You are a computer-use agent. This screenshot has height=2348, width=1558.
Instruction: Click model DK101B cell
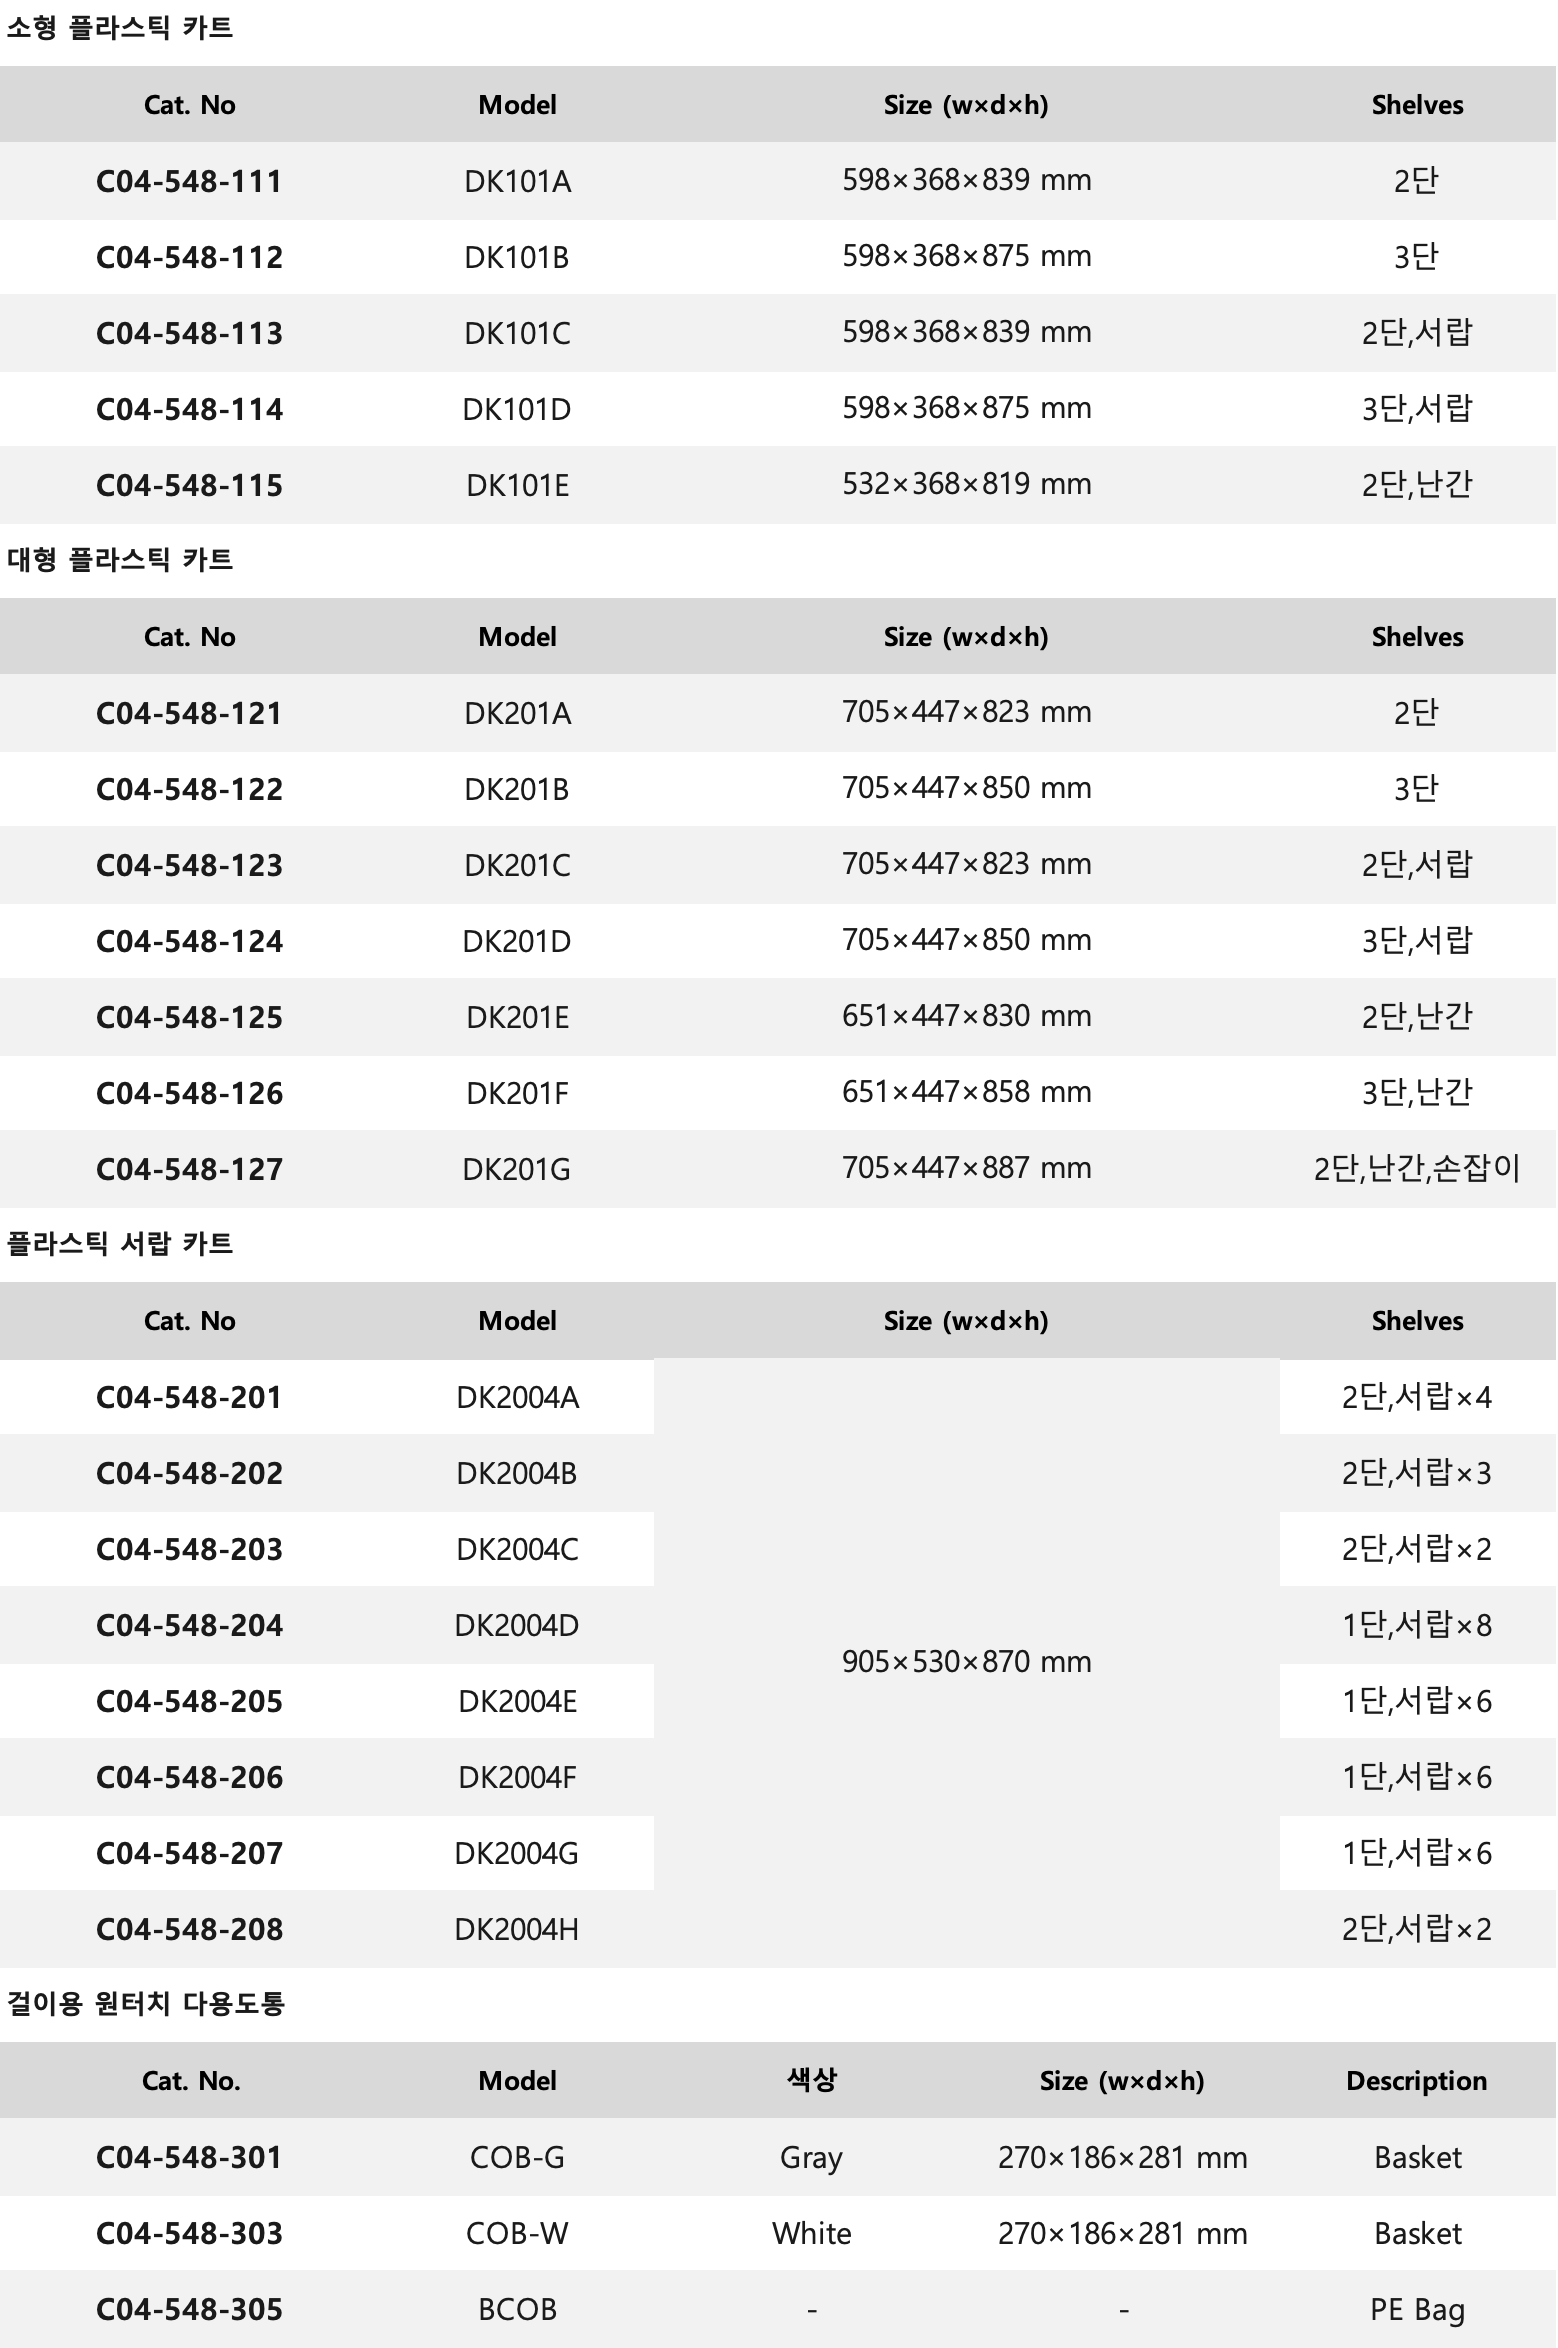517,257
